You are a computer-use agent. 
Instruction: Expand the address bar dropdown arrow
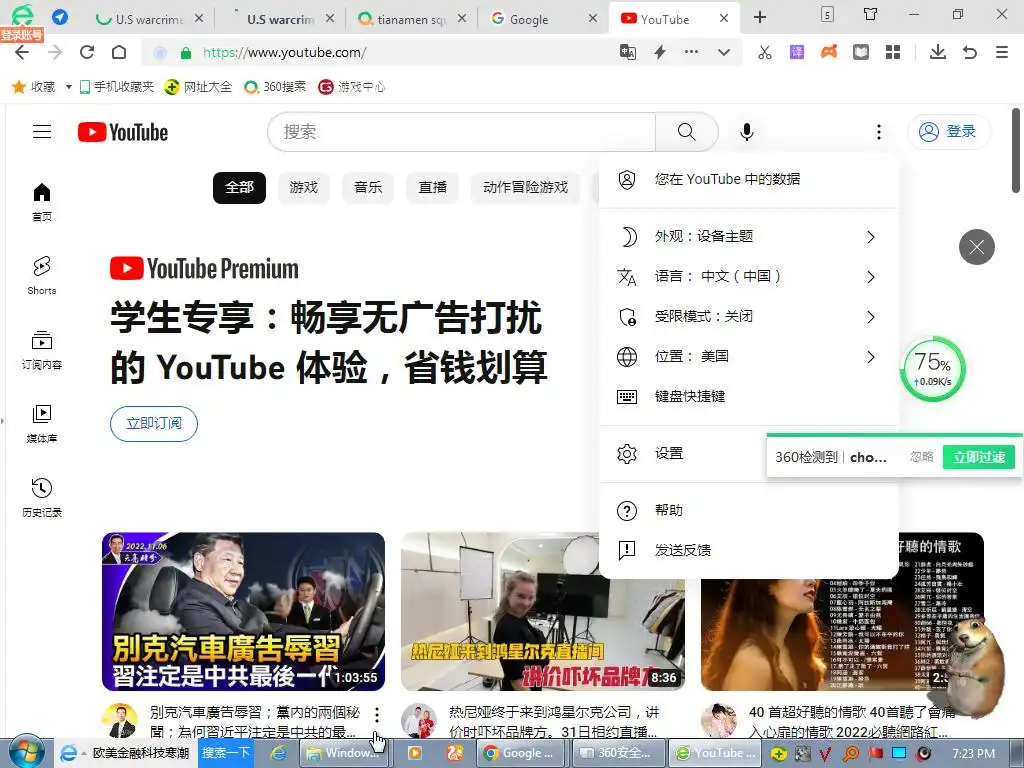pyautogui.click(x=724, y=52)
